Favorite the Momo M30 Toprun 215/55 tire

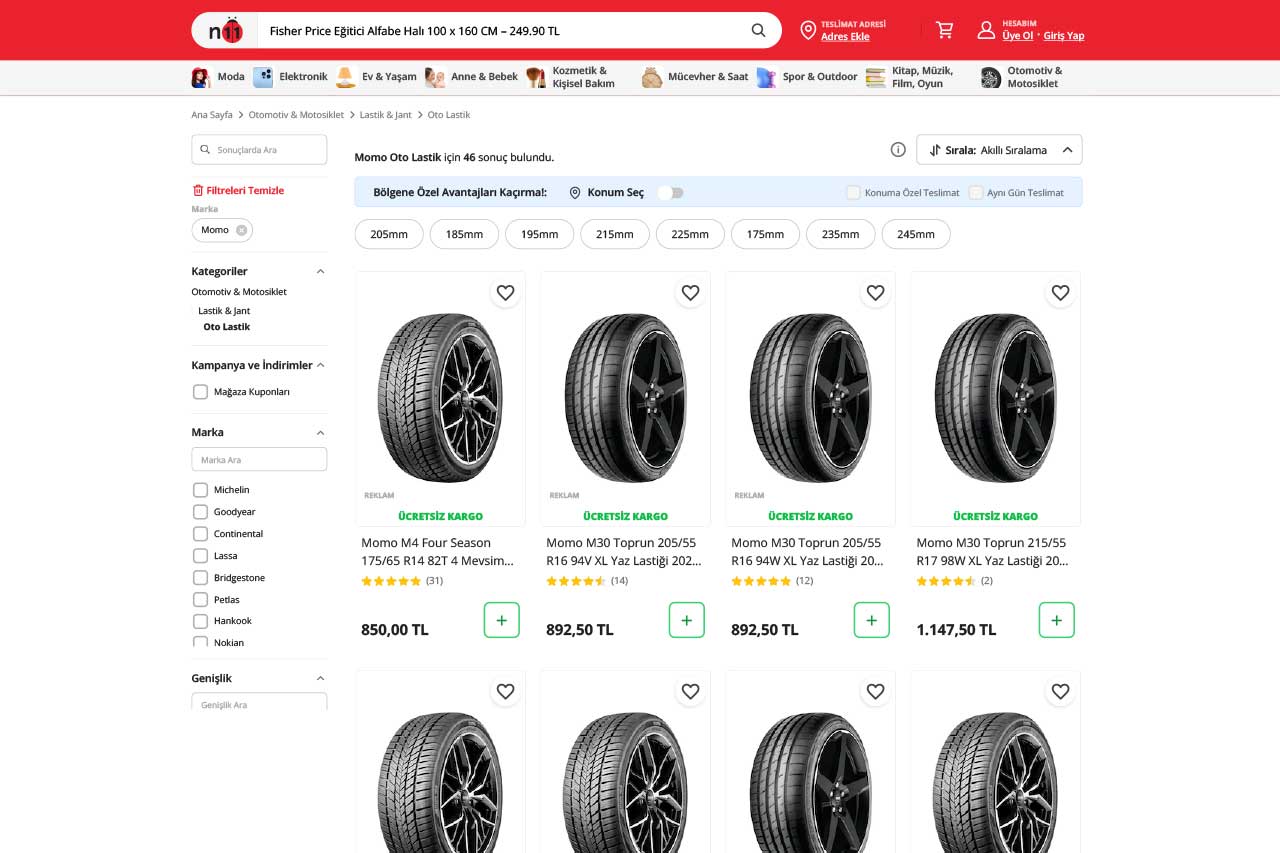[x=1060, y=293]
